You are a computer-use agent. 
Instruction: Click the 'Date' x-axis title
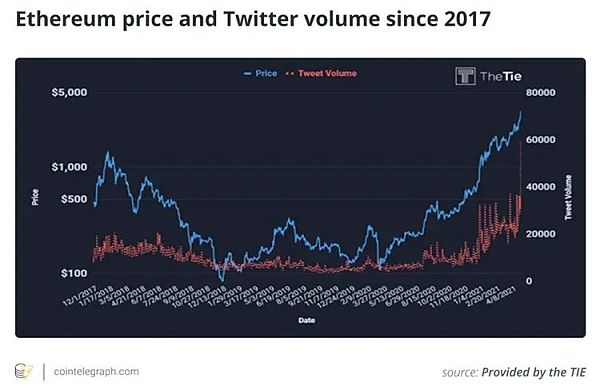(x=307, y=320)
